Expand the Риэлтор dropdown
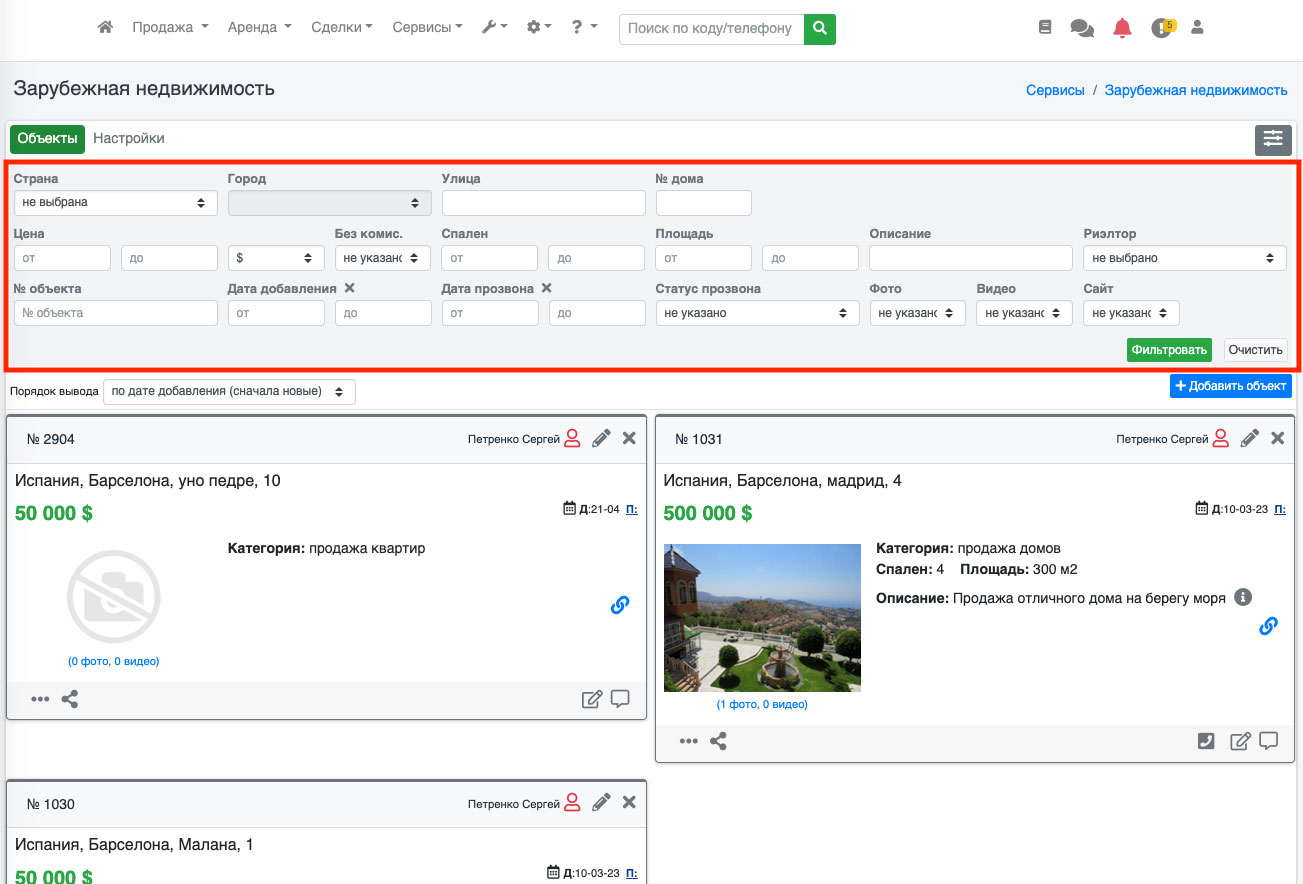 click(1184, 258)
